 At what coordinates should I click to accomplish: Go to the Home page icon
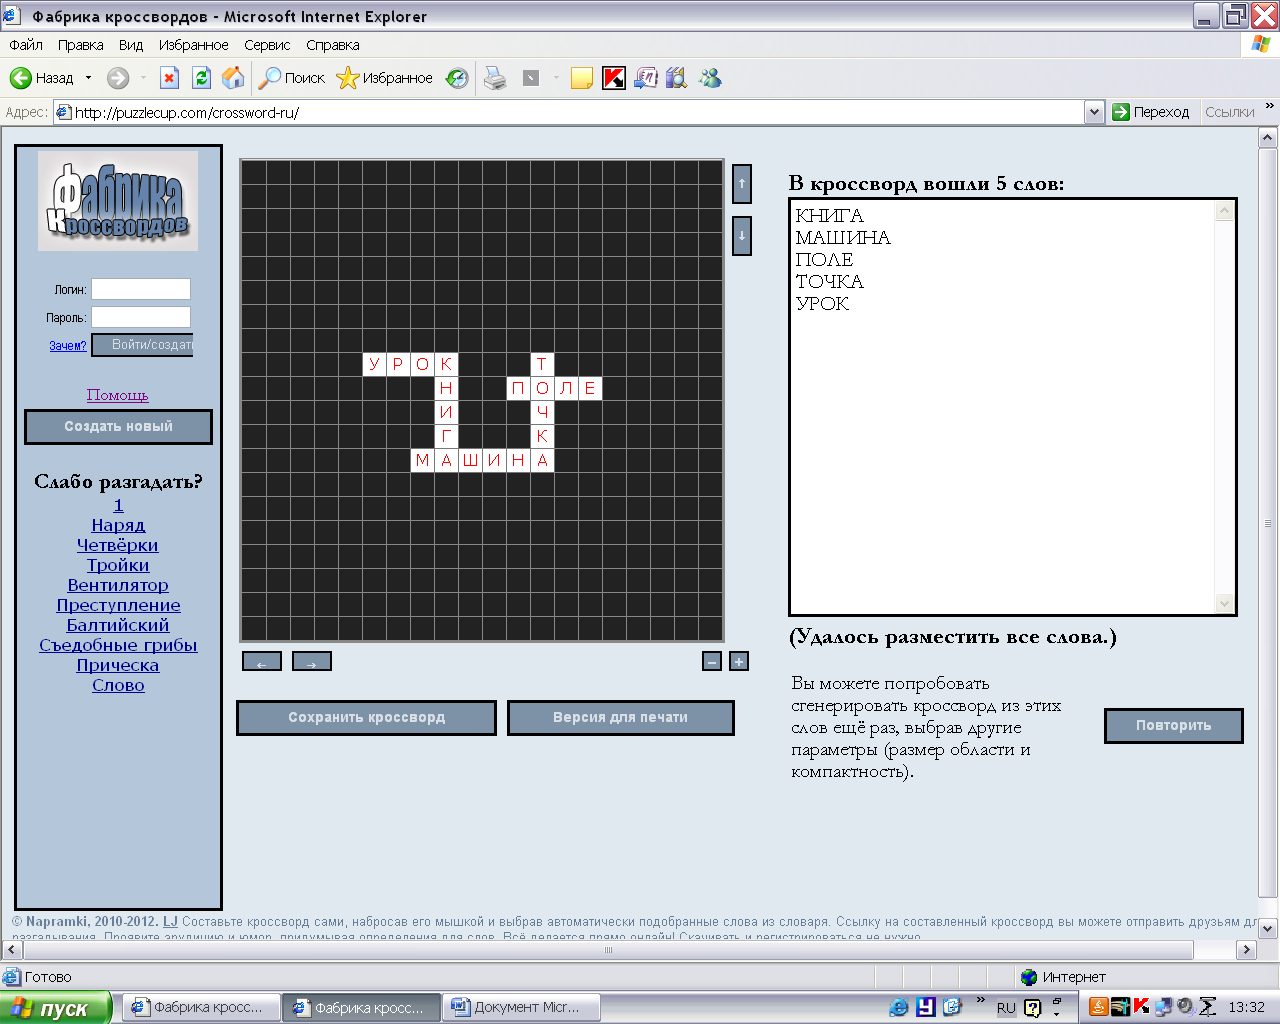point(233,78)
